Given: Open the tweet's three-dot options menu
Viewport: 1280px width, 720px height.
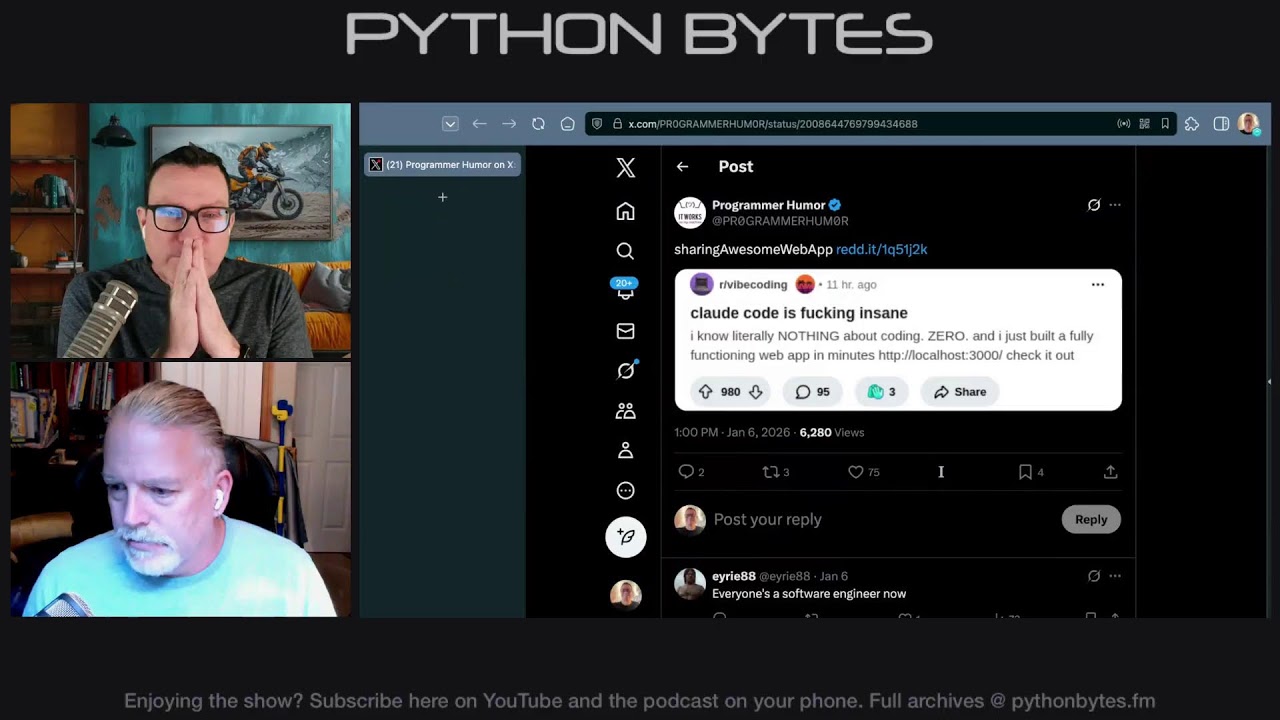Looking at the screenshot, I should [1115, 205].
